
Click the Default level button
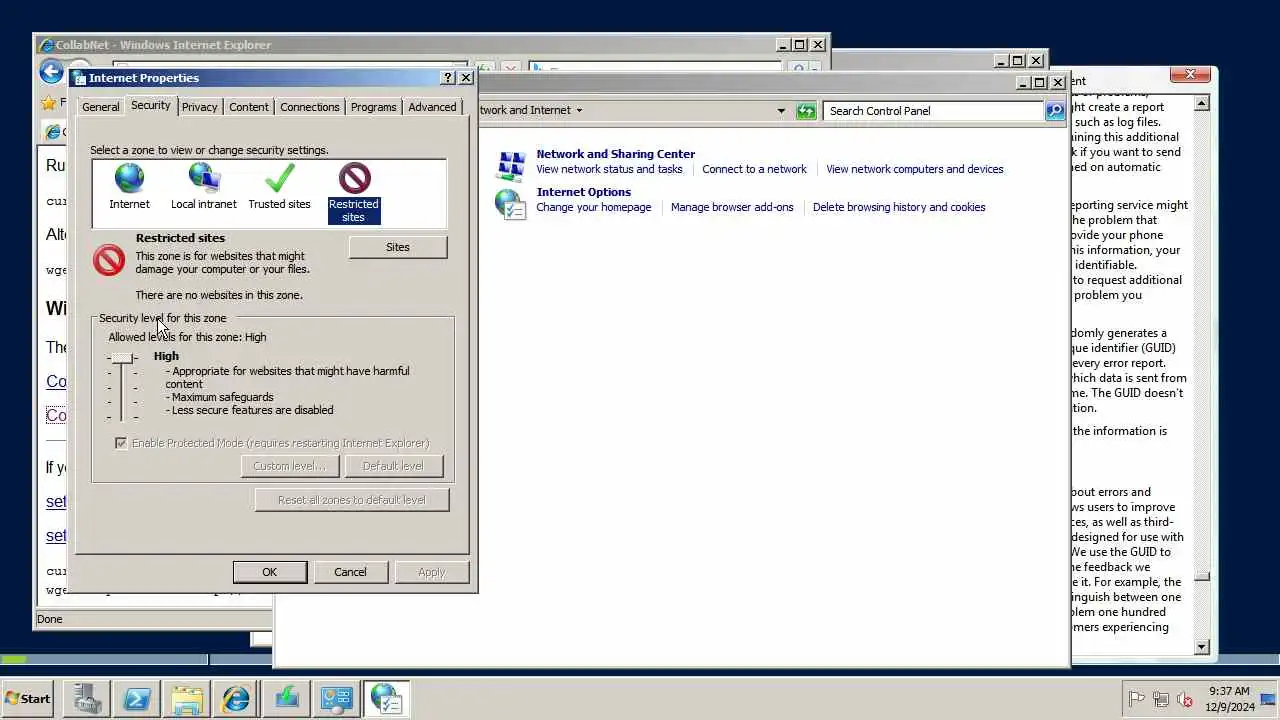(393, 466)
